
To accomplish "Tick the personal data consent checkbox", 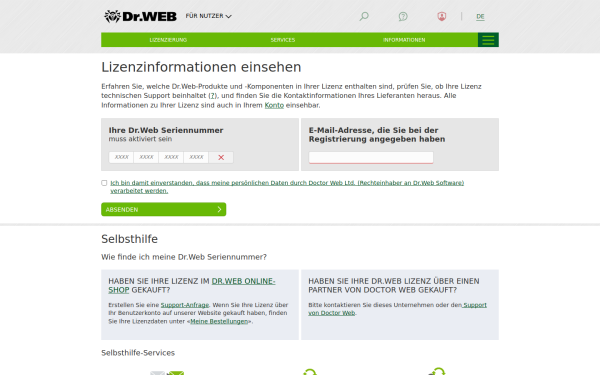I will [x=104, y=183].
